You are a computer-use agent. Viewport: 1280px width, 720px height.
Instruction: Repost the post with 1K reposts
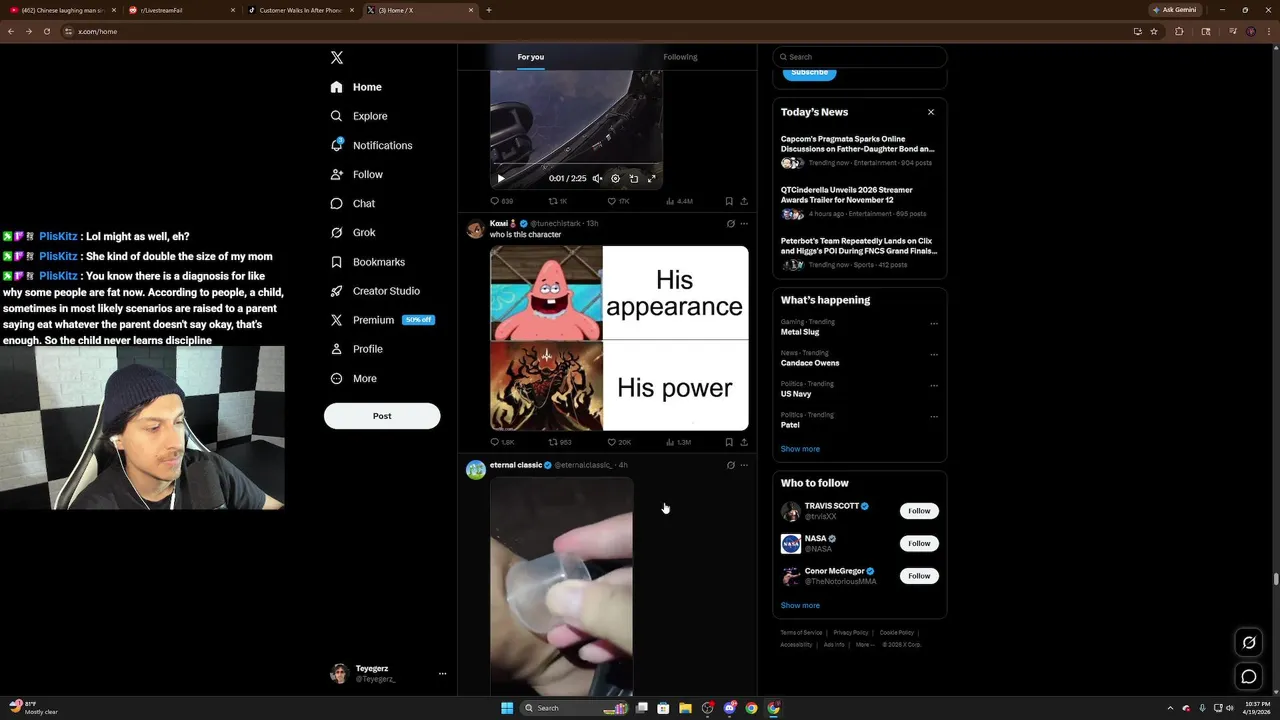click(558, 201)
